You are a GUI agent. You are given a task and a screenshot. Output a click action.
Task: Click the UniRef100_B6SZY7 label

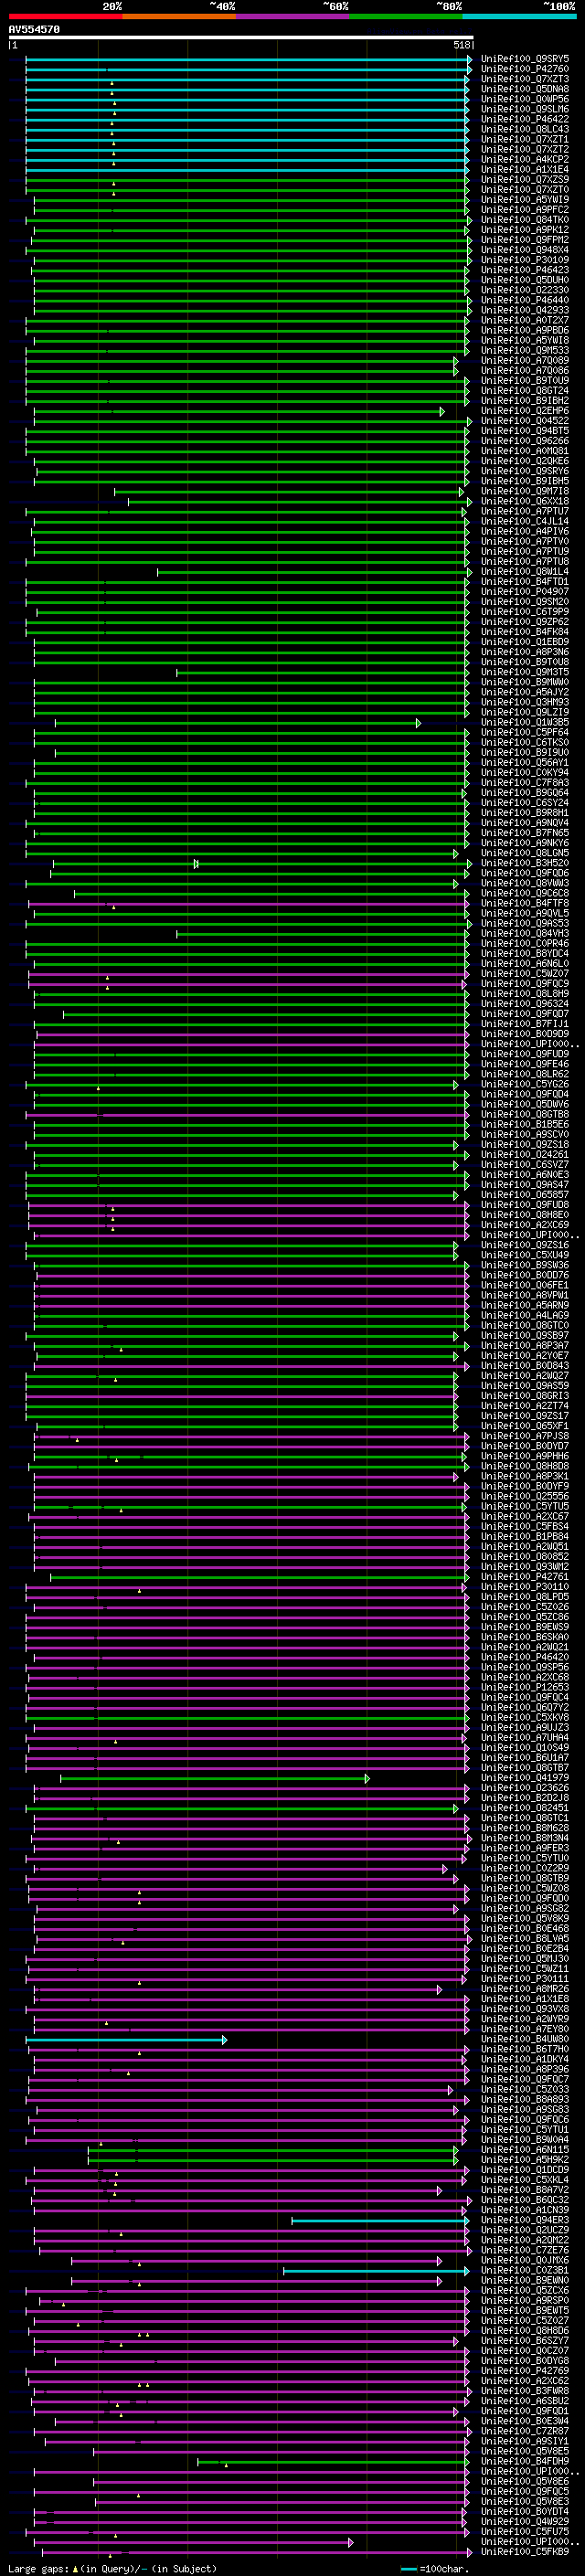tap(525, 2340)
